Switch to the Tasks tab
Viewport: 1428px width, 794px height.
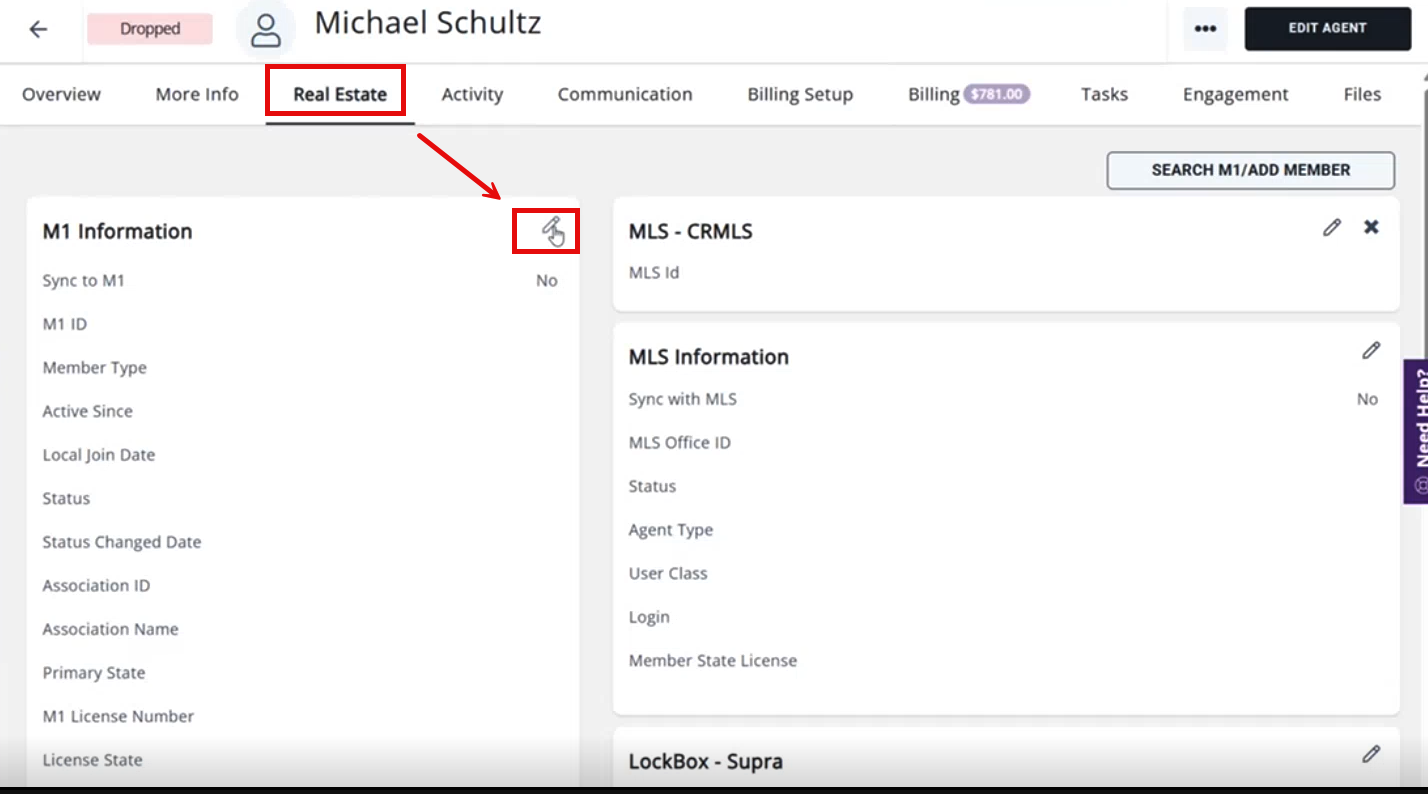tap(1104, 94)
